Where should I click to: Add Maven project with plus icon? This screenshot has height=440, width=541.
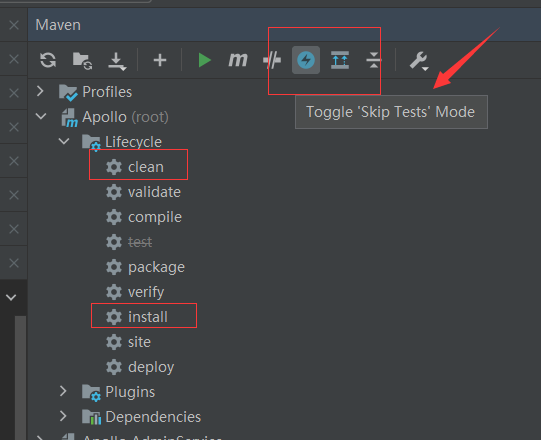(160, 60)
